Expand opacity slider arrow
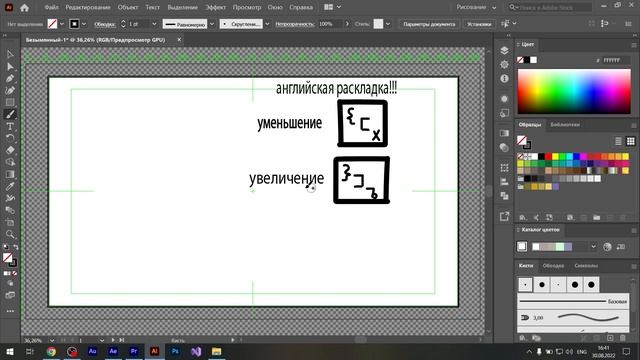This screenshot has height=360, width=640. [347, 24]
